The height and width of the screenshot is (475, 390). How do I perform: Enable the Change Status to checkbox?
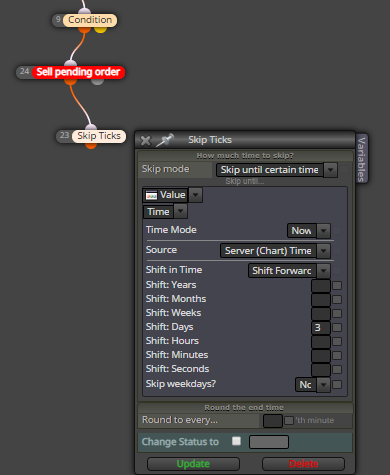pos(236,441)
